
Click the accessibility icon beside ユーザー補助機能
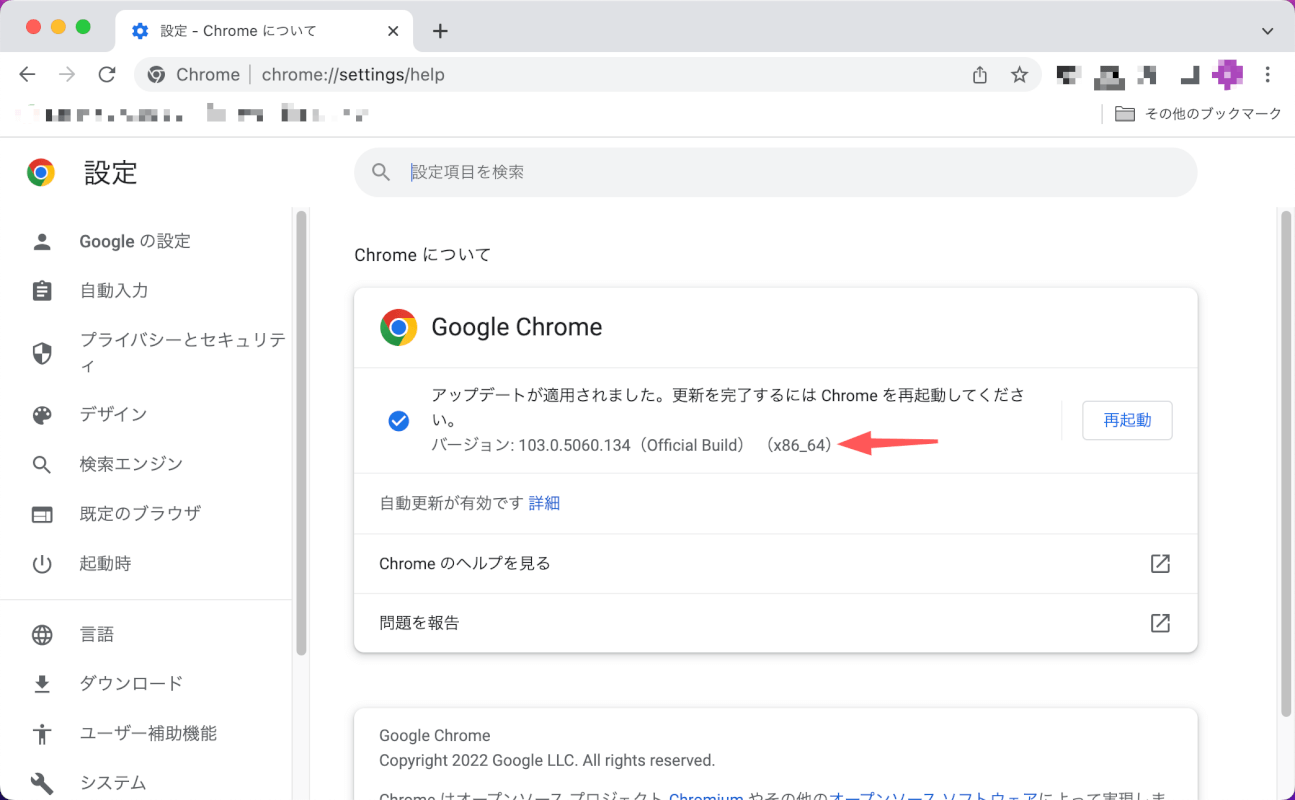pos(42,734)
